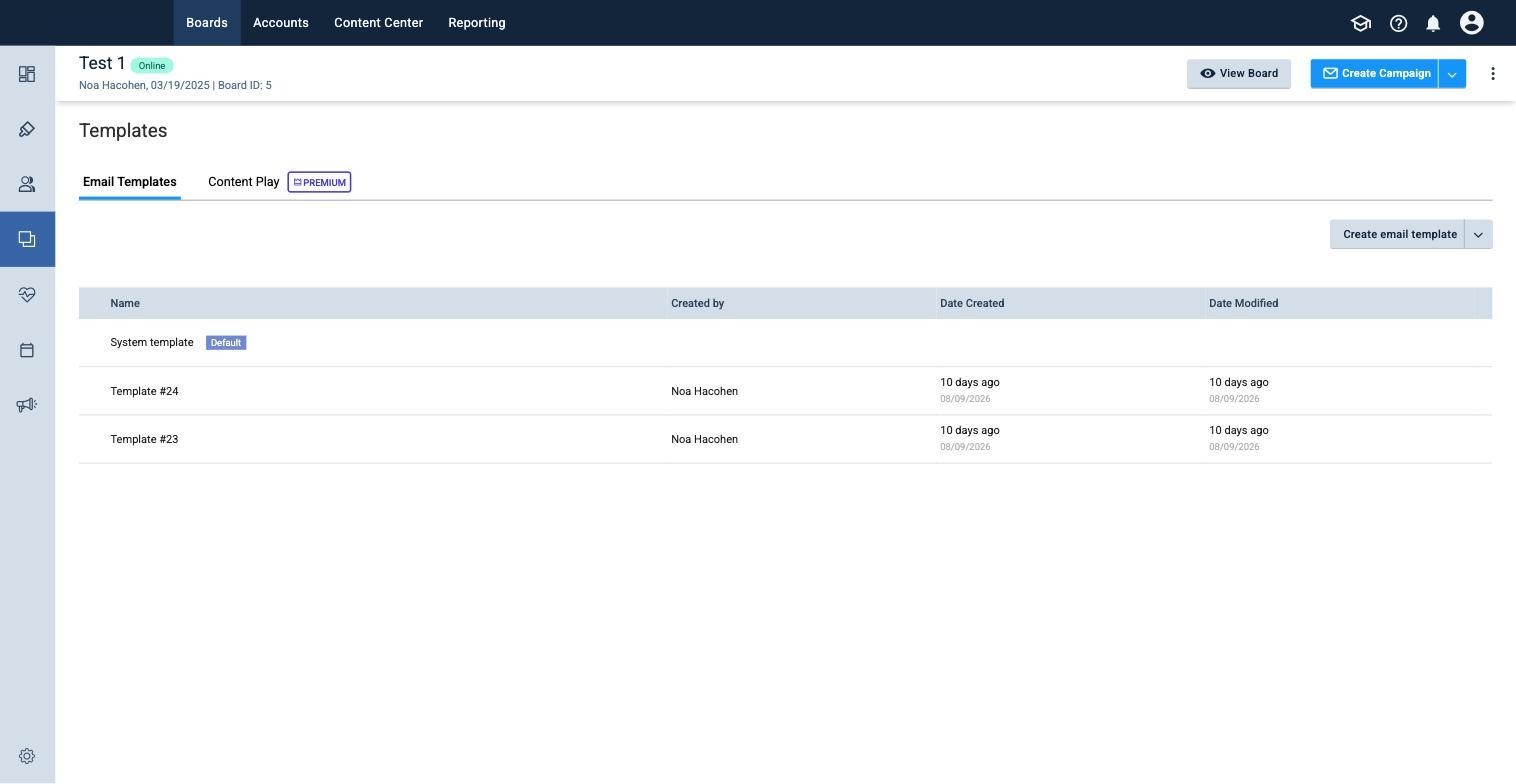Screen dimensions: 1516x784
Task: Open the help question mark icon
Action: click(x=1398, y=23)
